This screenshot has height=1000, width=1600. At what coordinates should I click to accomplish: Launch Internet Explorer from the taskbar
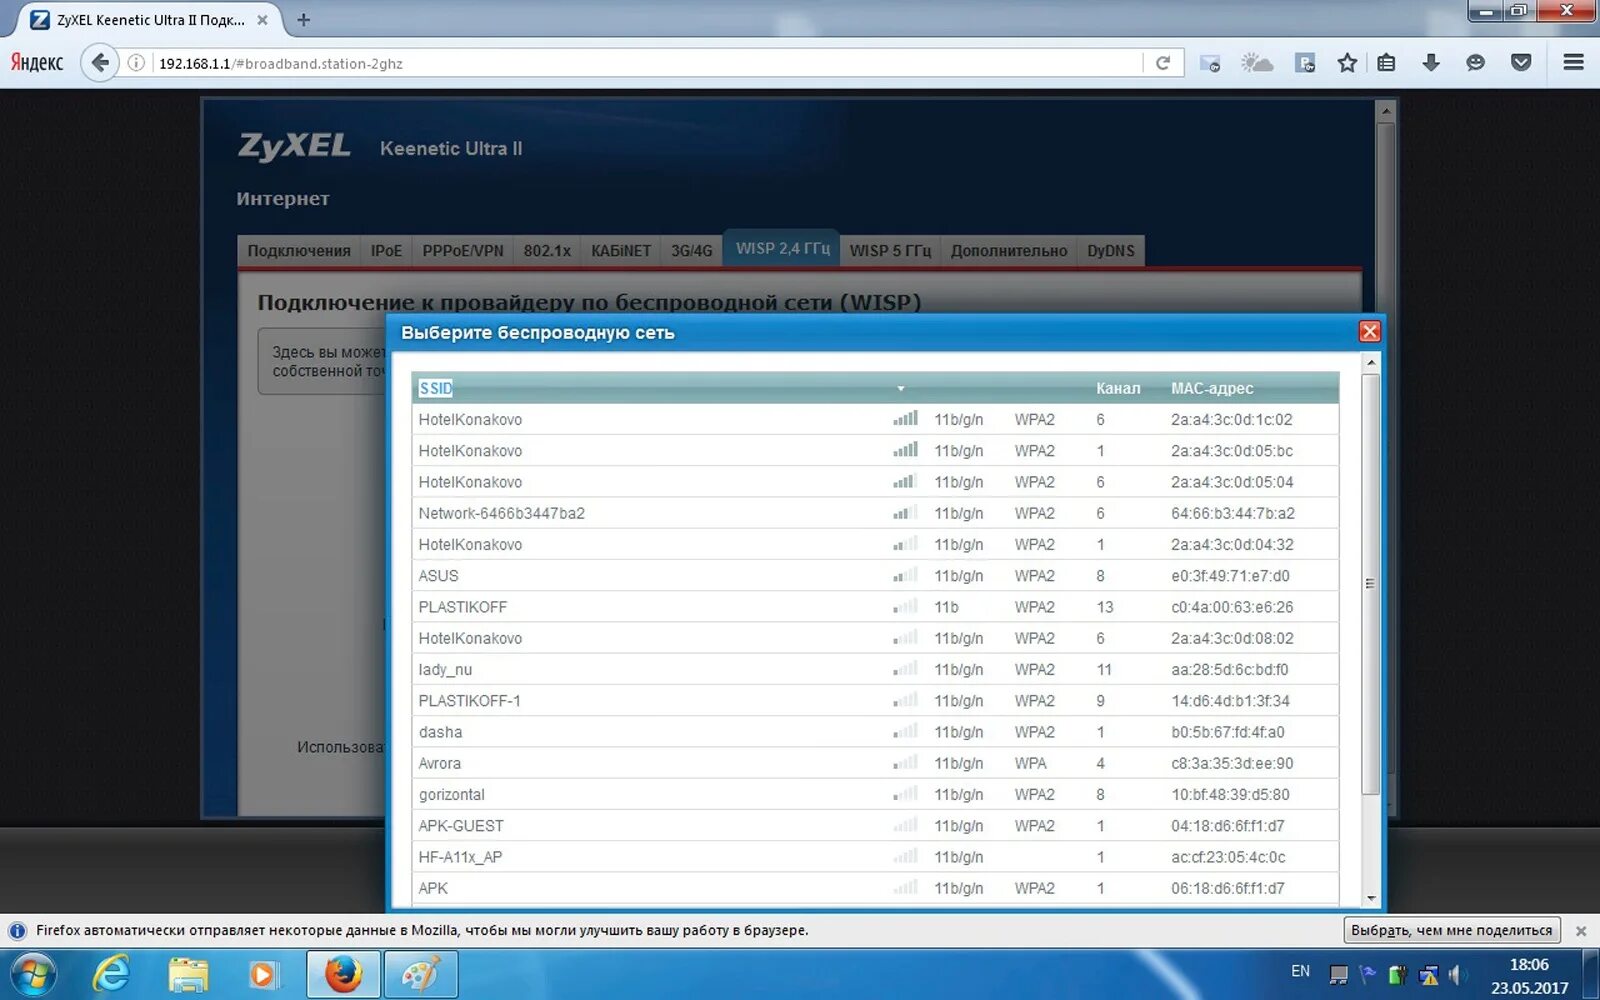click(111, 973)
